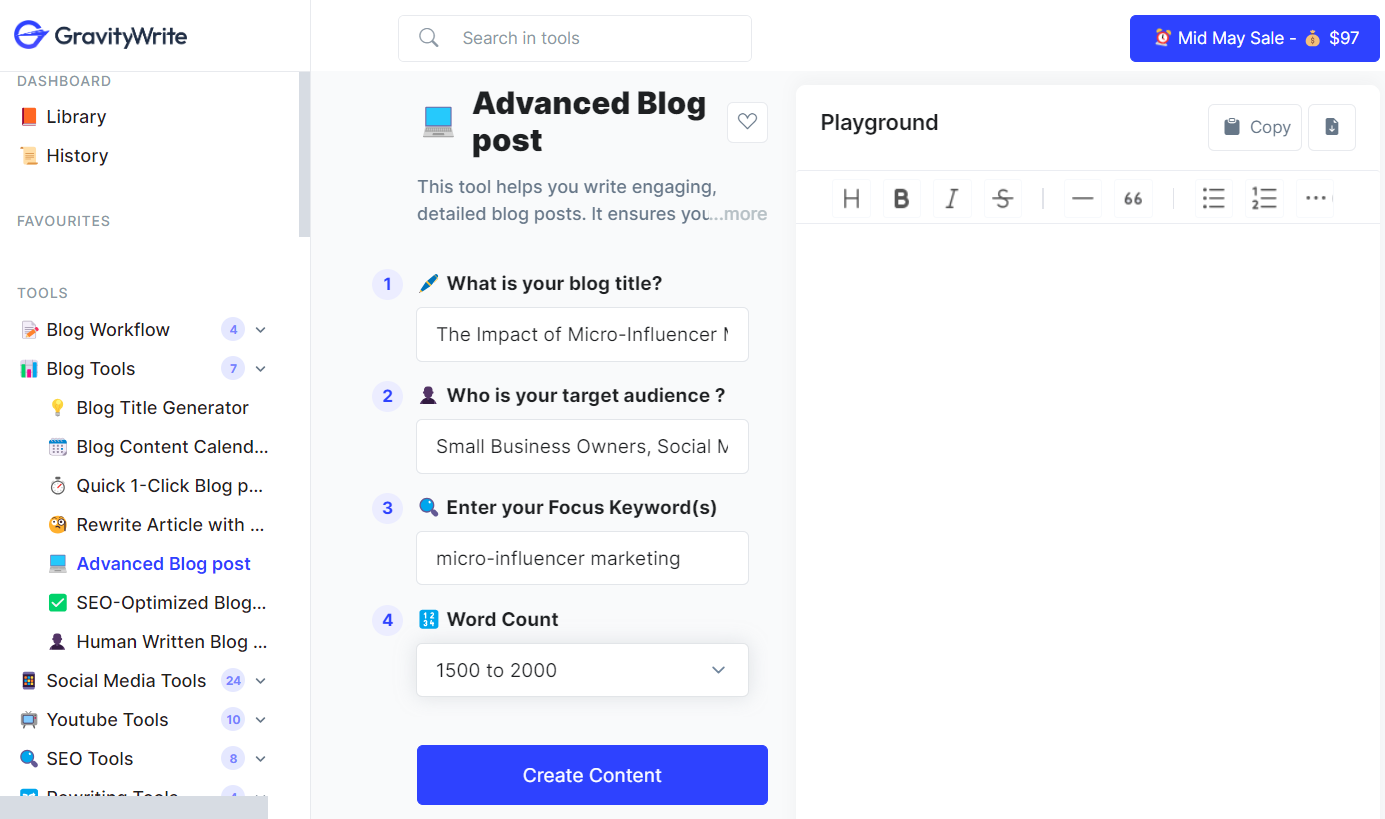Click the Create Content button
The width and height of the screenshot is (1385, 819).
(592, 775)
